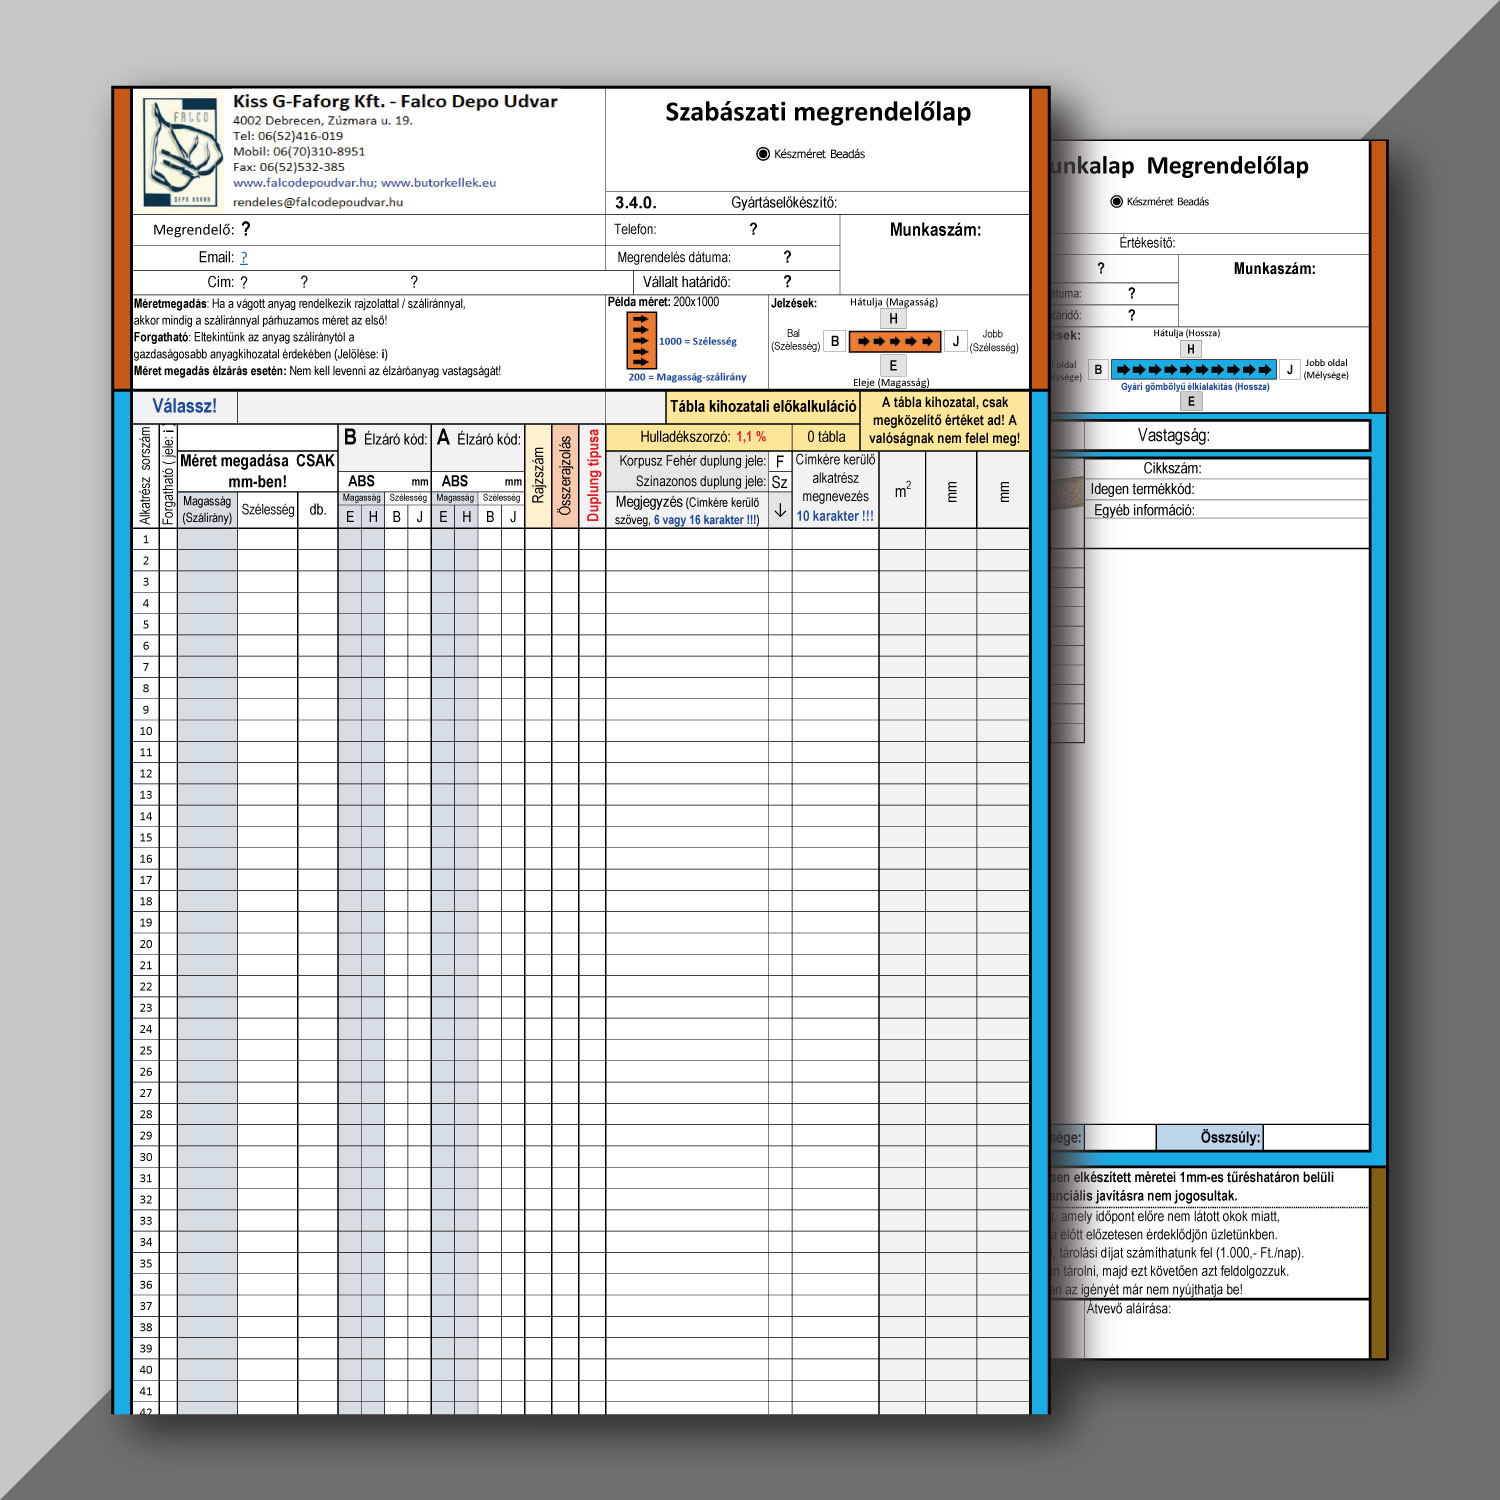Click the E box on the Munkalap back sheet
1500x1500 pixels.
coord(1190,401)
